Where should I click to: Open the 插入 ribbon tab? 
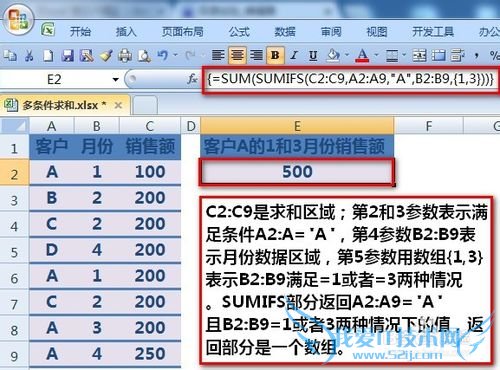point(126,32)
